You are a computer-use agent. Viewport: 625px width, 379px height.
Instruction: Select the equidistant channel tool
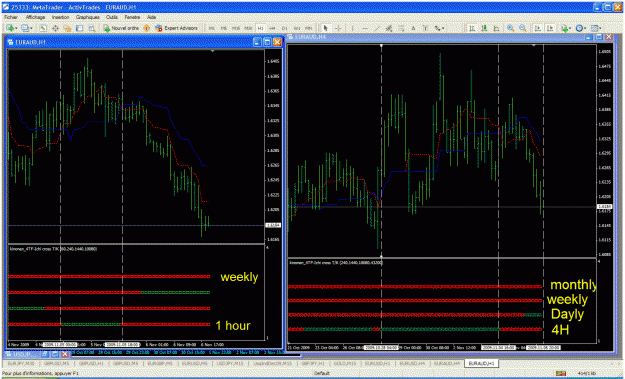(x=389, y=28)
